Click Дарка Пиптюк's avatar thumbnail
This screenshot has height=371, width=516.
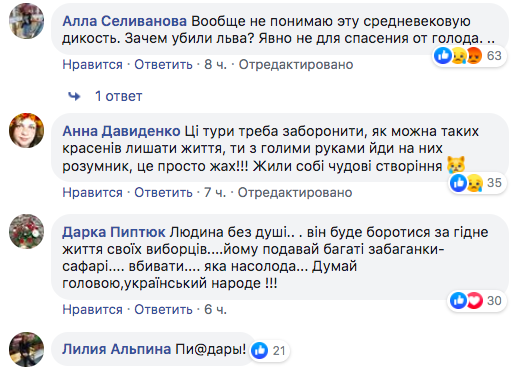[x=26, y=231]
